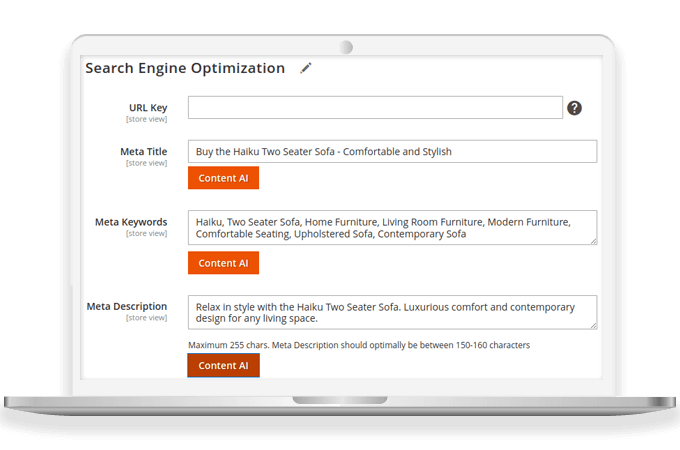This screenshot has height=450, width=680.
Task: Click the URL Key label
Action: [148, 107]
